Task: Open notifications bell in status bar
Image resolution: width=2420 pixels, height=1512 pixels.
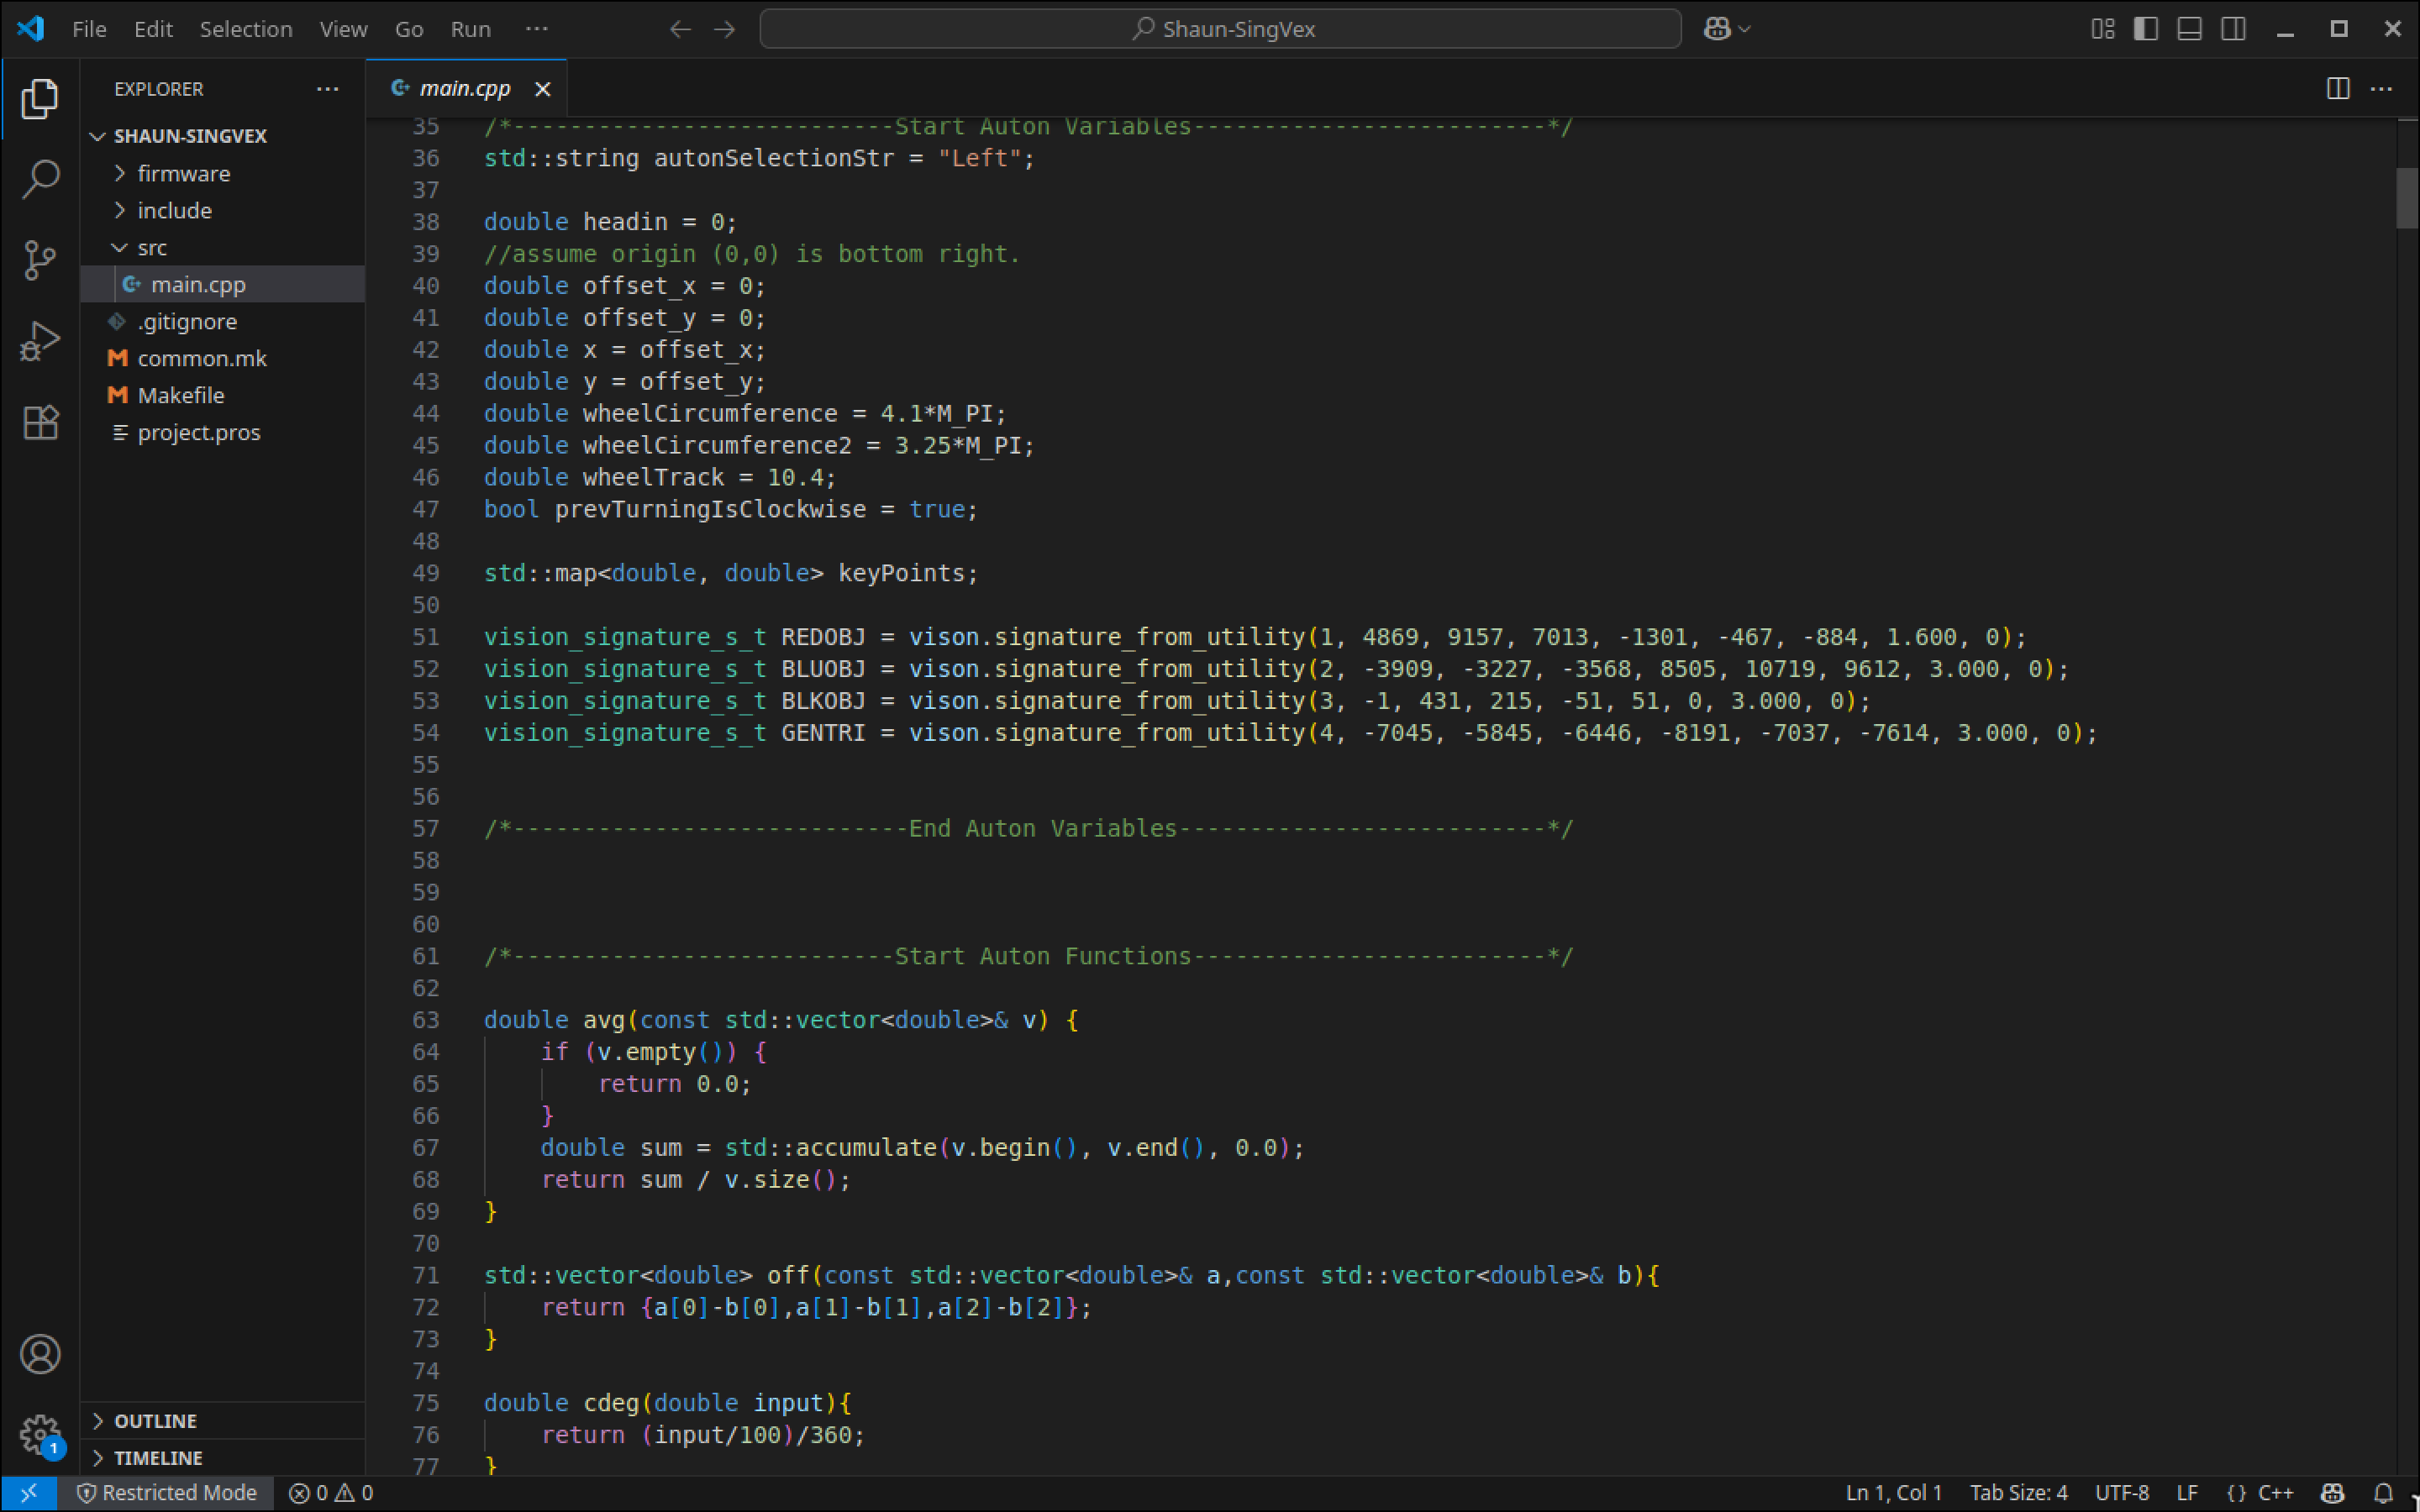Action: (2383, 1493)
